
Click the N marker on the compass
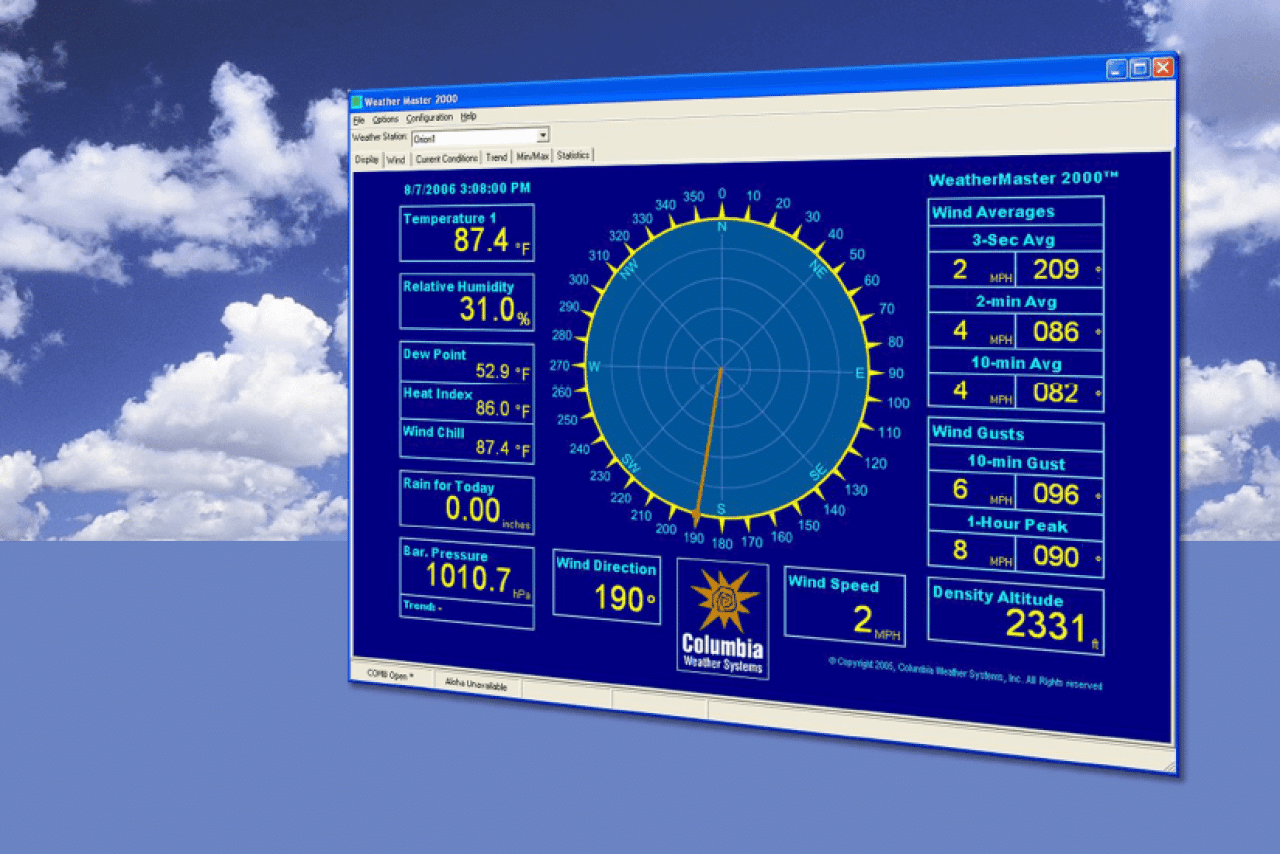click(x=721, y=227)
